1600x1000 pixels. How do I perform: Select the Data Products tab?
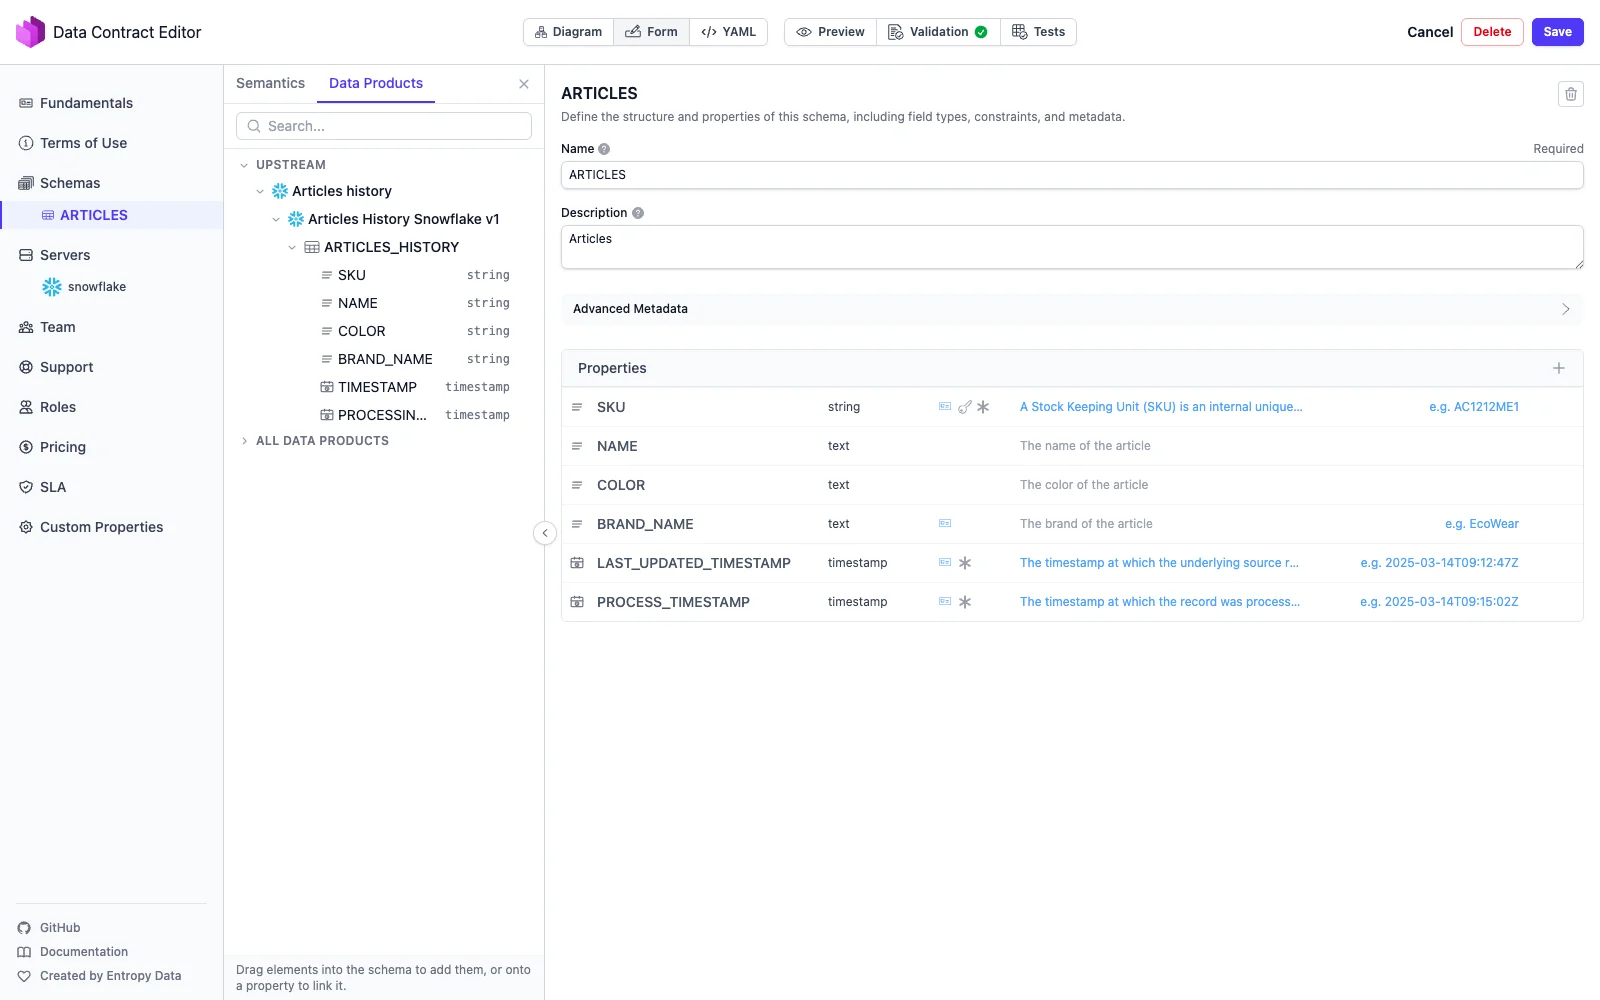[x=376, y=83]
